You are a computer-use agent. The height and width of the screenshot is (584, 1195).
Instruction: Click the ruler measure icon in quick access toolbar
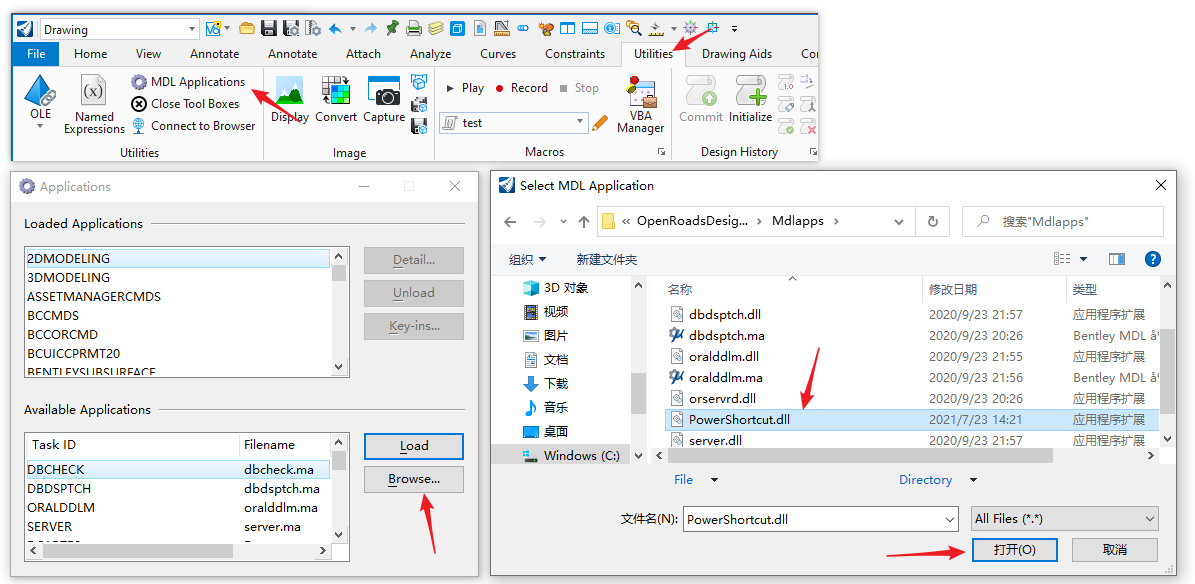501,29
